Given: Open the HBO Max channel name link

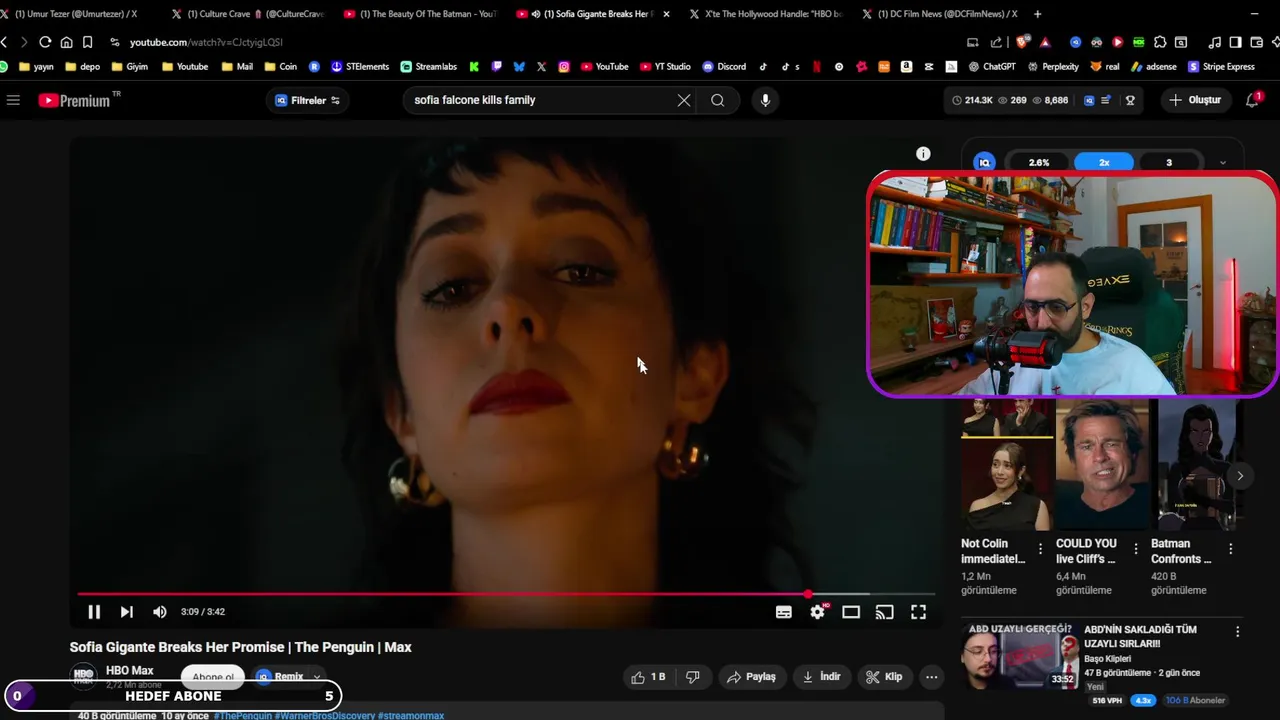Looking at the screenshot, I should [x=129, y=671].
